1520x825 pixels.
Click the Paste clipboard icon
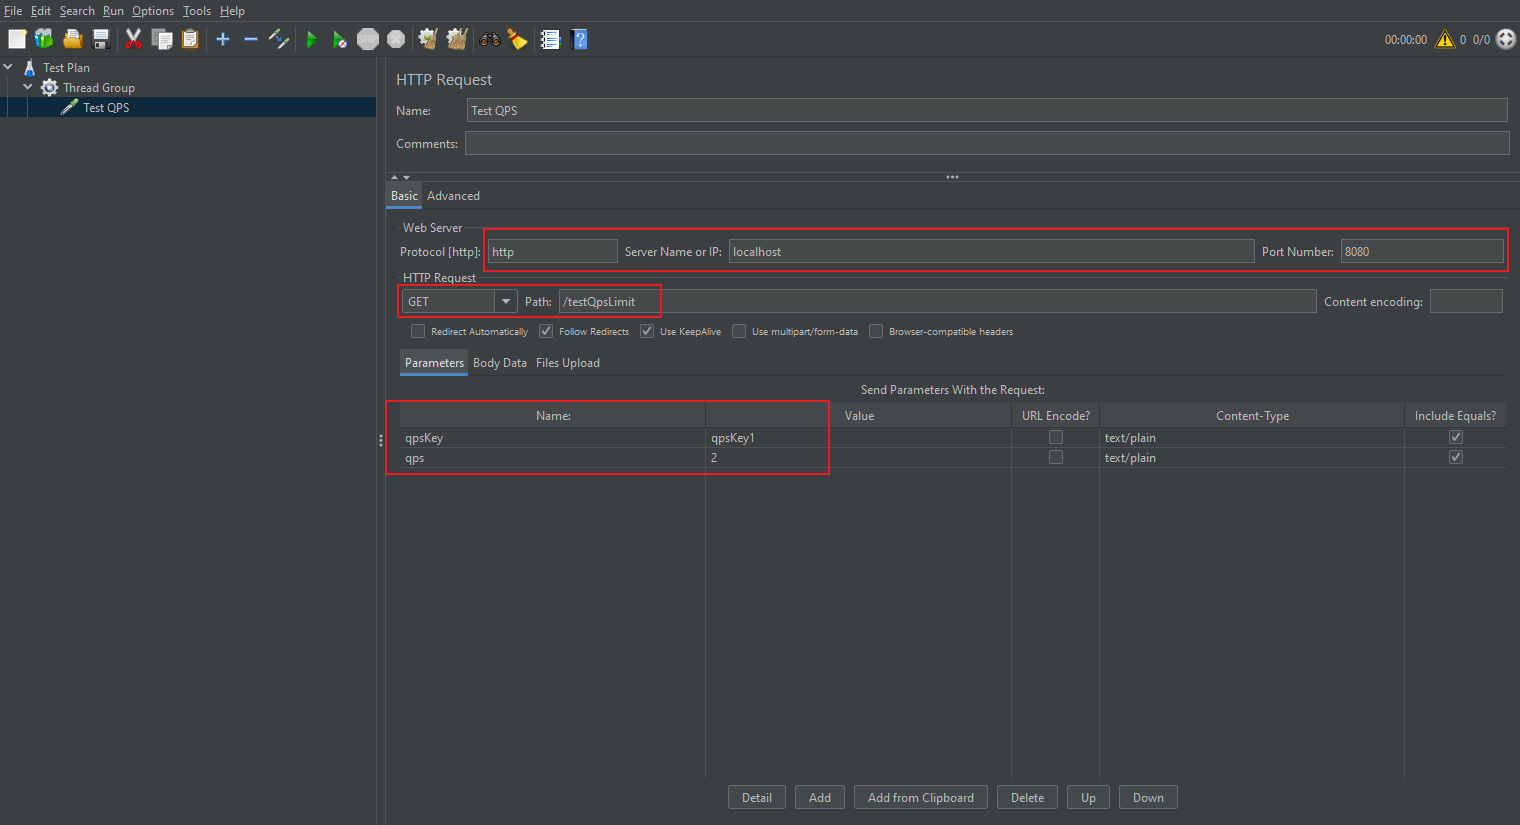tap(189, 39)
